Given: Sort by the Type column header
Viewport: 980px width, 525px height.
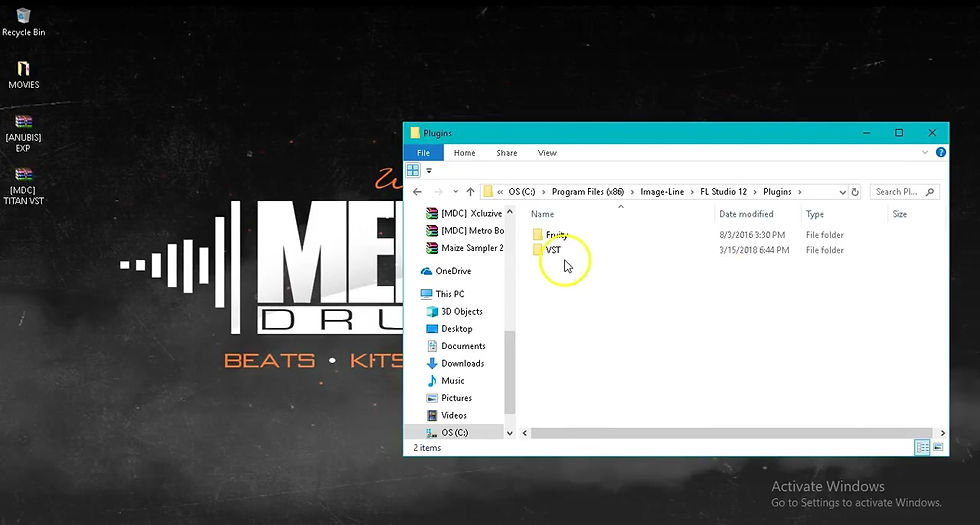Looking at the screenshot, I should pyautogui.click(x=815, y=214).
